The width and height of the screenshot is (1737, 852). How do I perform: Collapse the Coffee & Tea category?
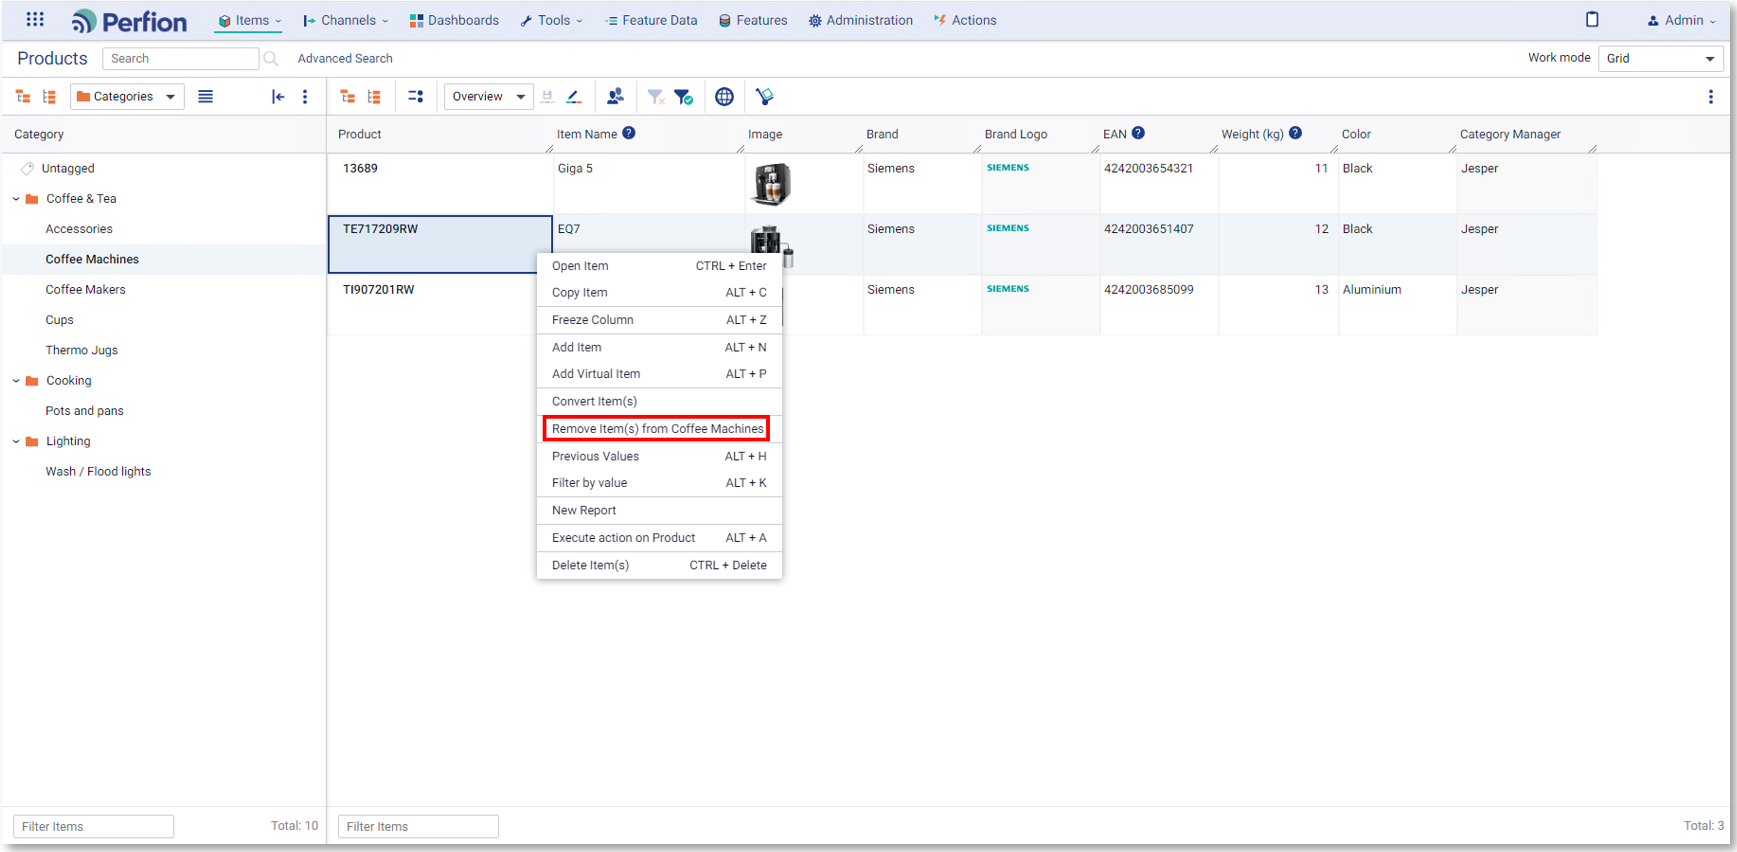[x=16, y=199]
